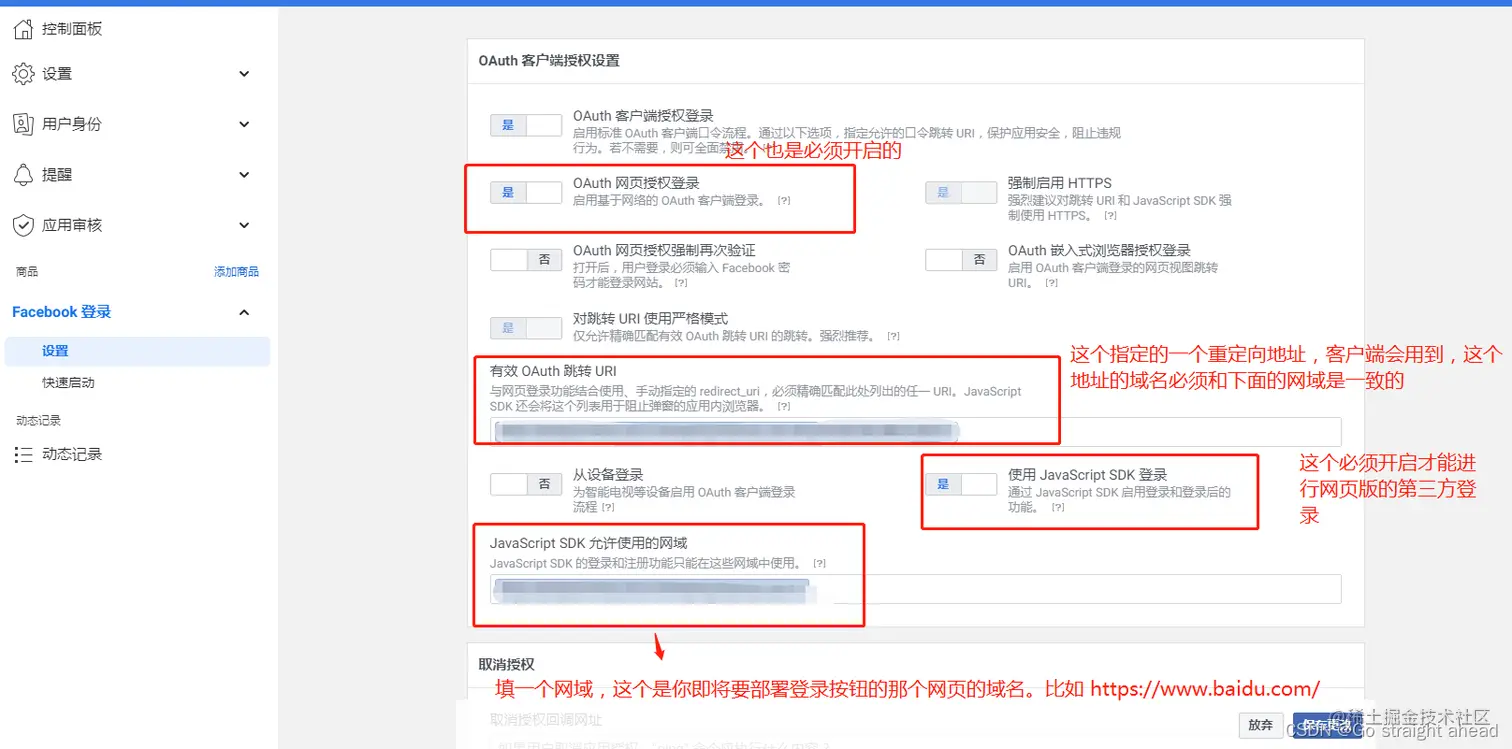Open help [?] for 从设备登录
Image resolution: width=1512 pixels, height=749 pixels.
coord(608,508)
